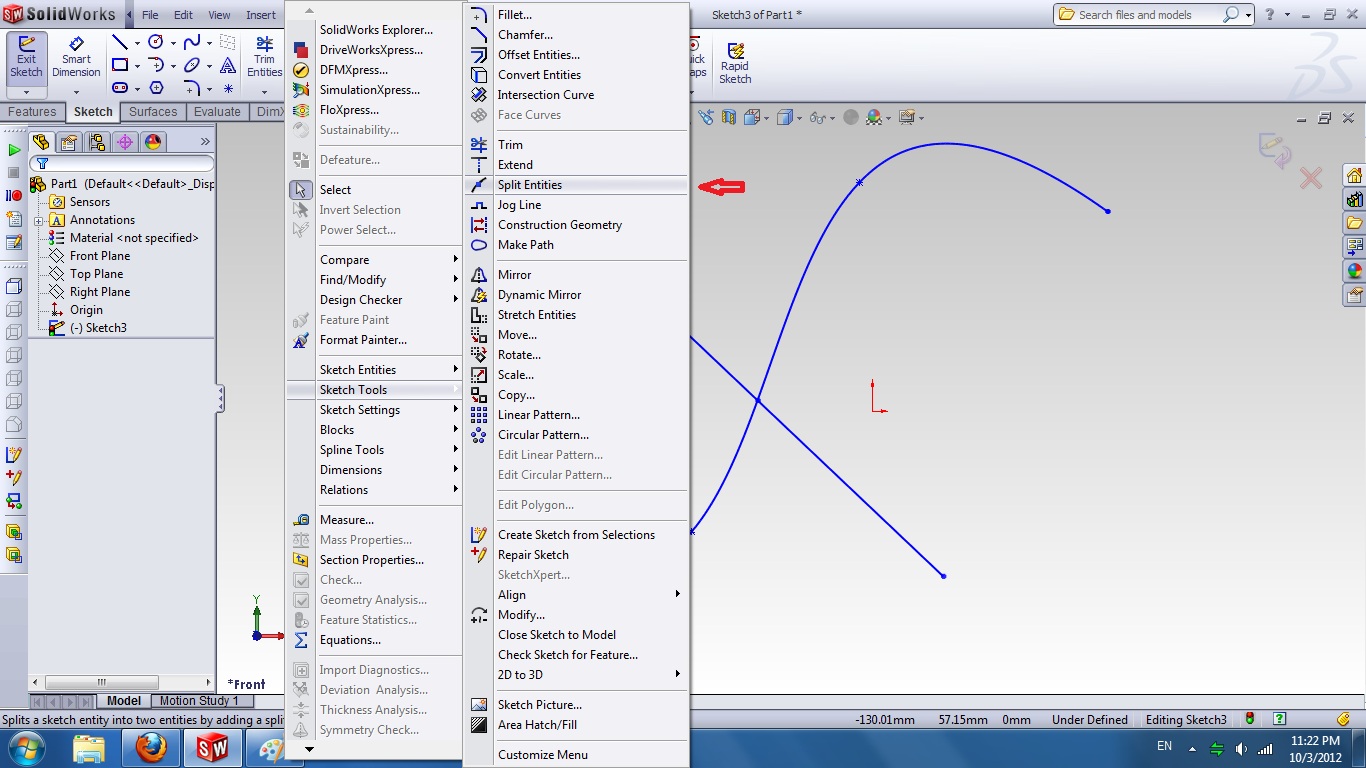This screenshot has height=768, width=1366.
Task: Click the Under Defined status text
Action: coord(1089,720)
